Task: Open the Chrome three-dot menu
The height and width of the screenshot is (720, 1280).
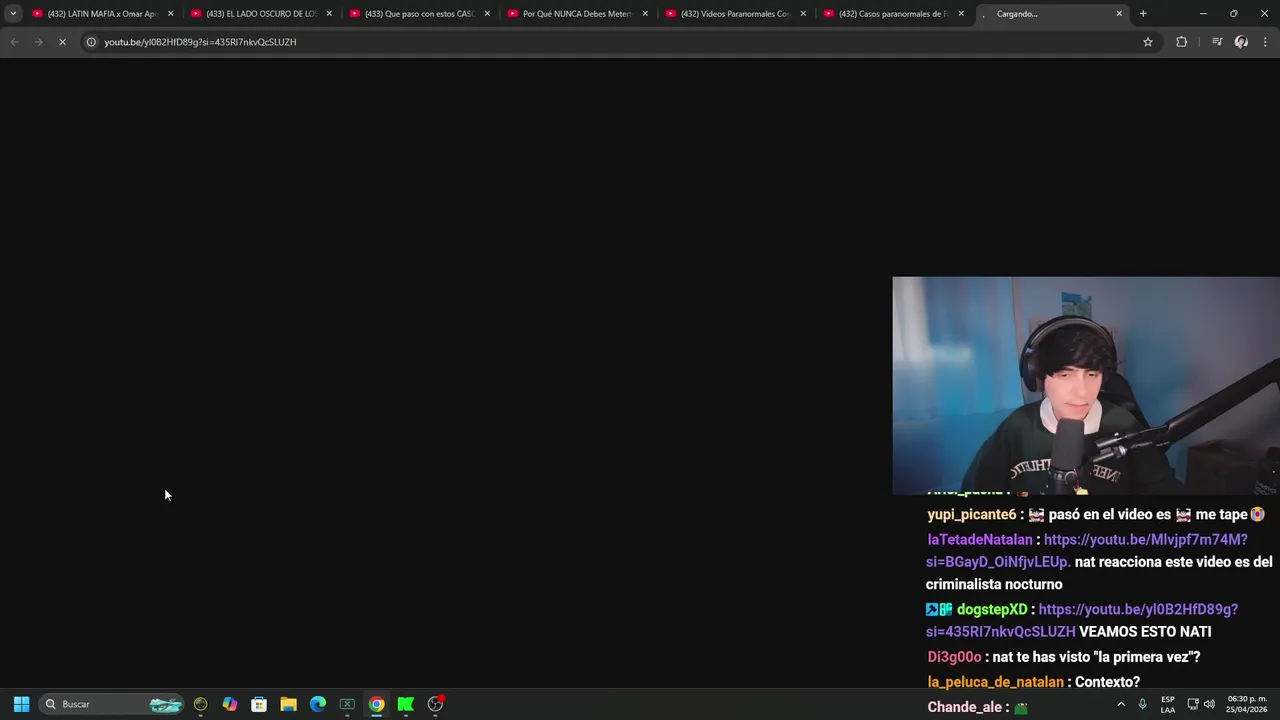Action: tap(1266, 42)
